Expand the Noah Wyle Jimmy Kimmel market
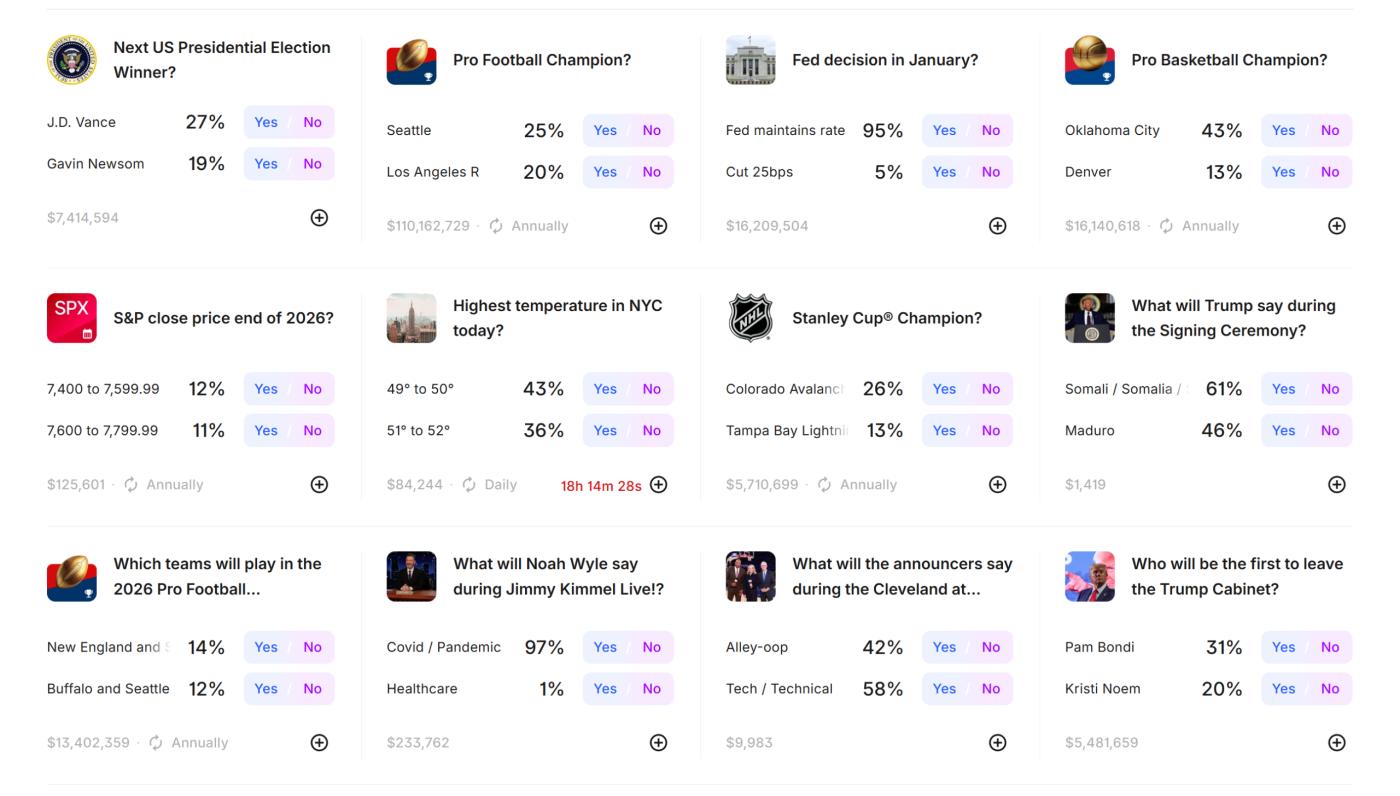 (x=658, y=743)
